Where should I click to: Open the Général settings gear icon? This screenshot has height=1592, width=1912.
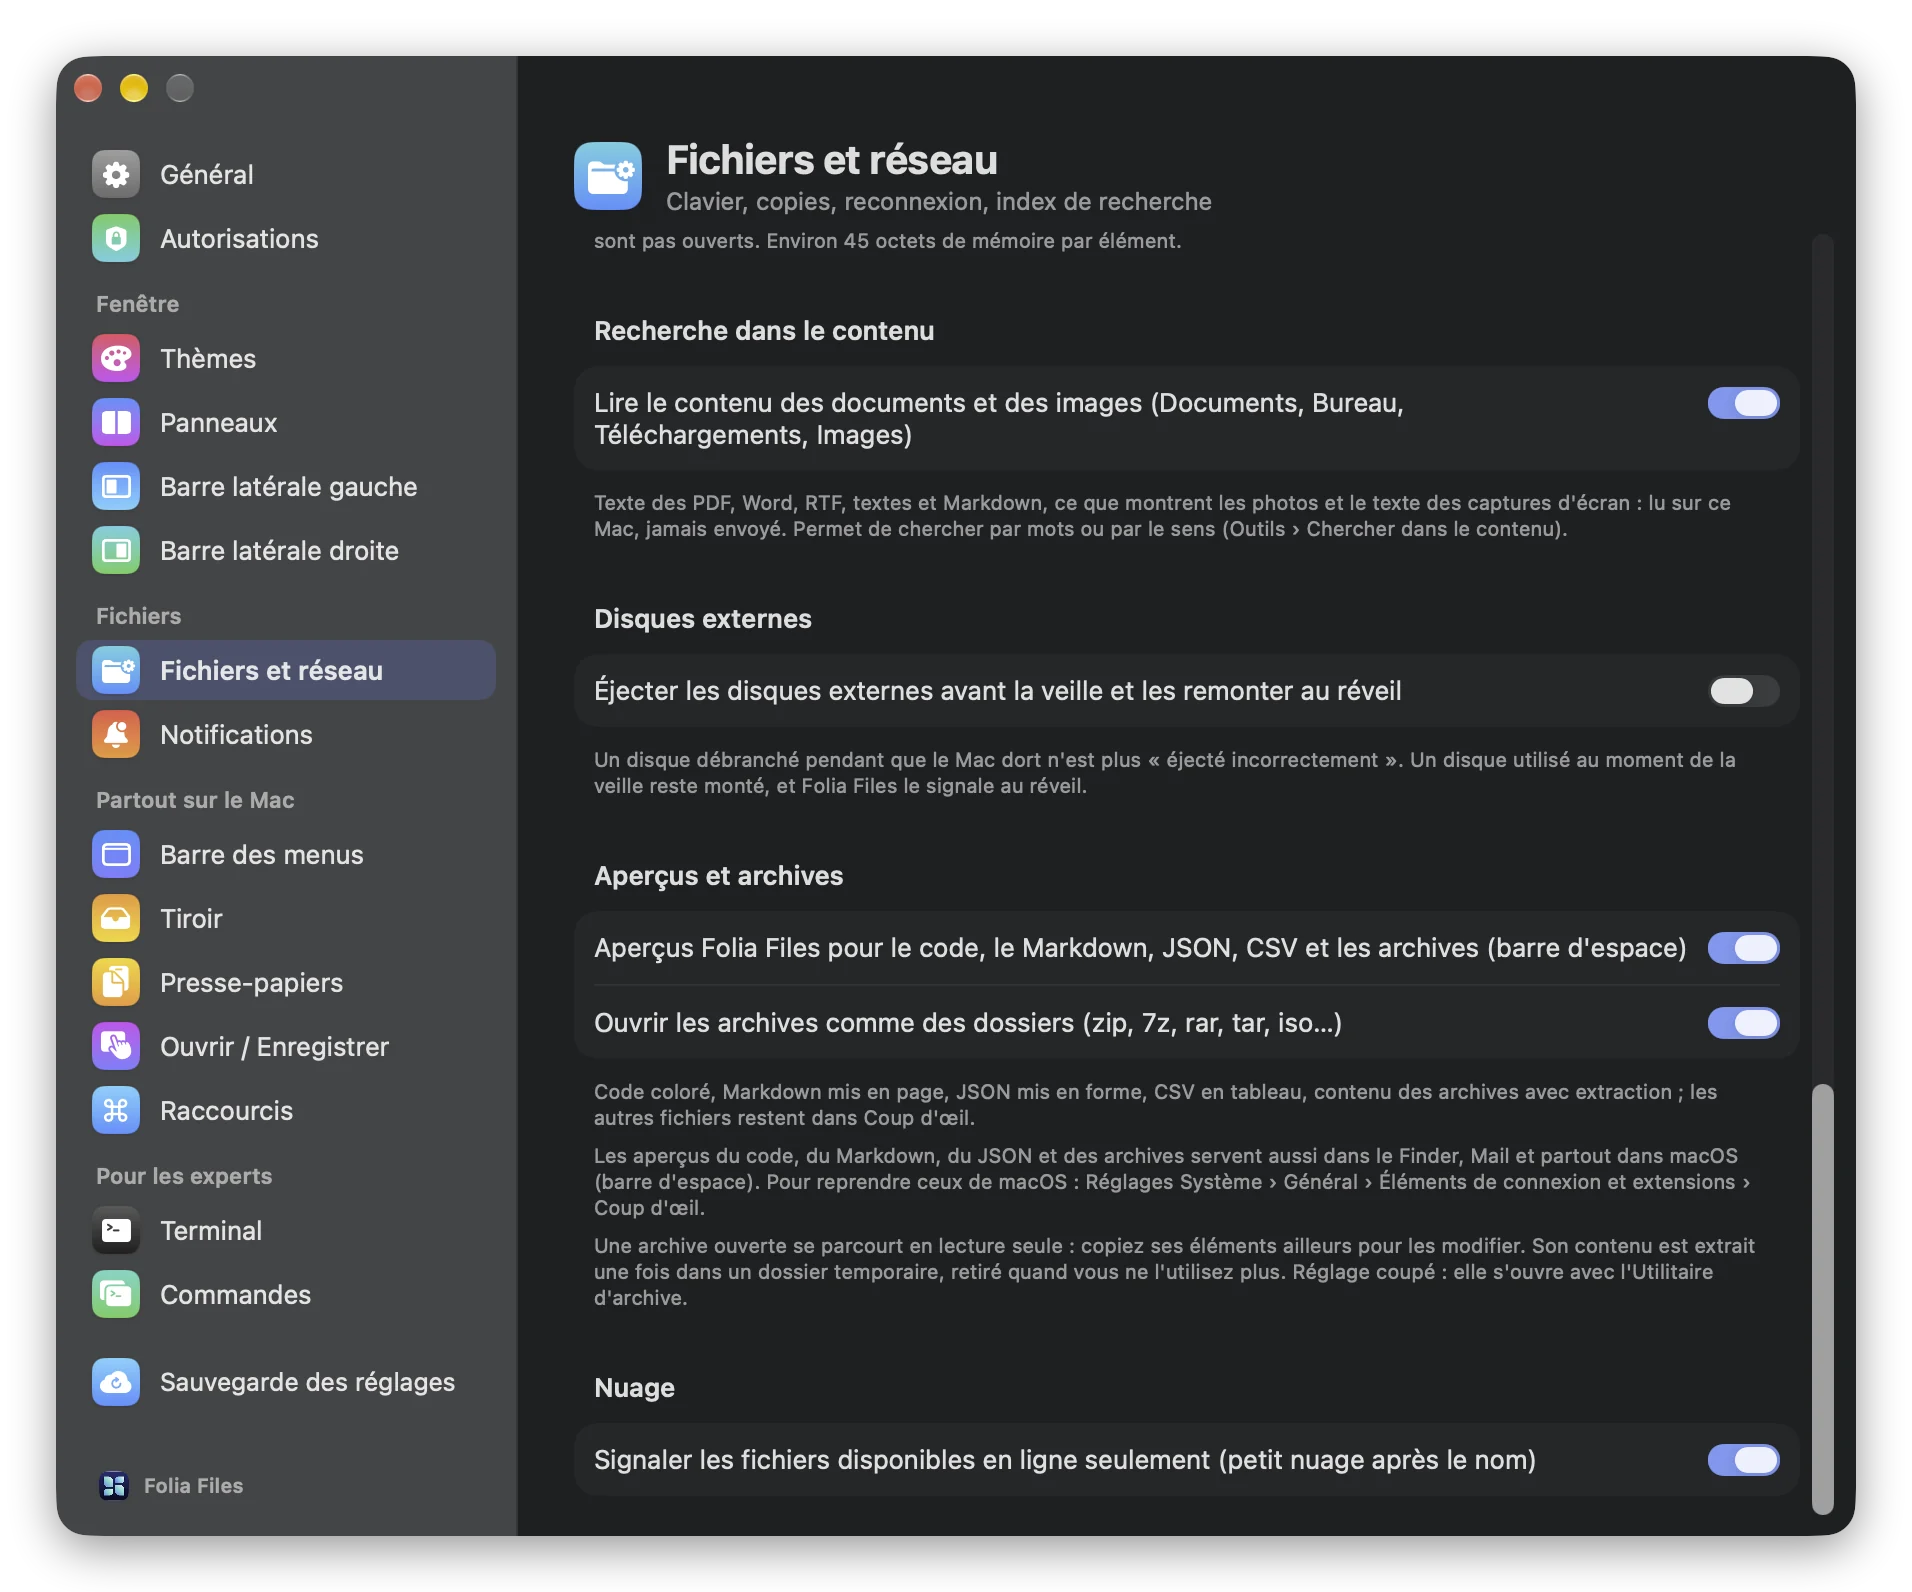(x=116, y=175)
